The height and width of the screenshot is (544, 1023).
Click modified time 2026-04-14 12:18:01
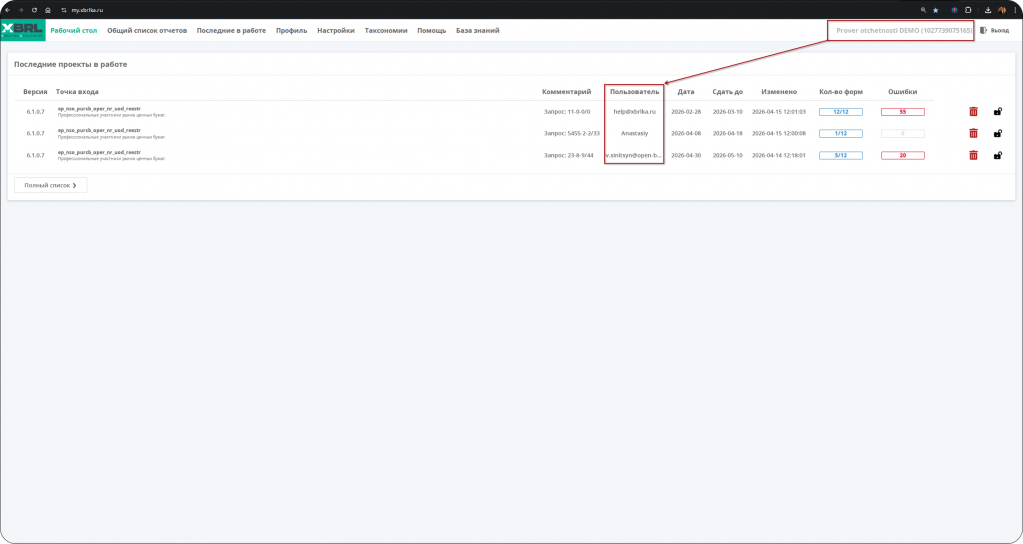(779, 155)
